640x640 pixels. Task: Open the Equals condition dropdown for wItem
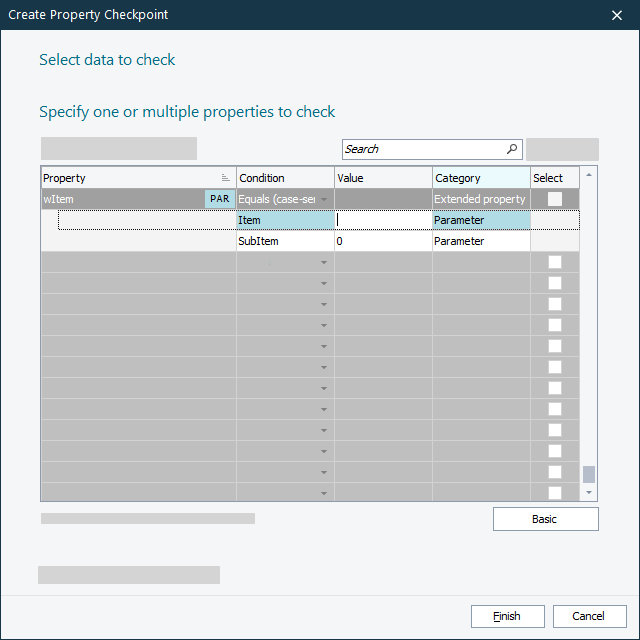coord(324,200)
